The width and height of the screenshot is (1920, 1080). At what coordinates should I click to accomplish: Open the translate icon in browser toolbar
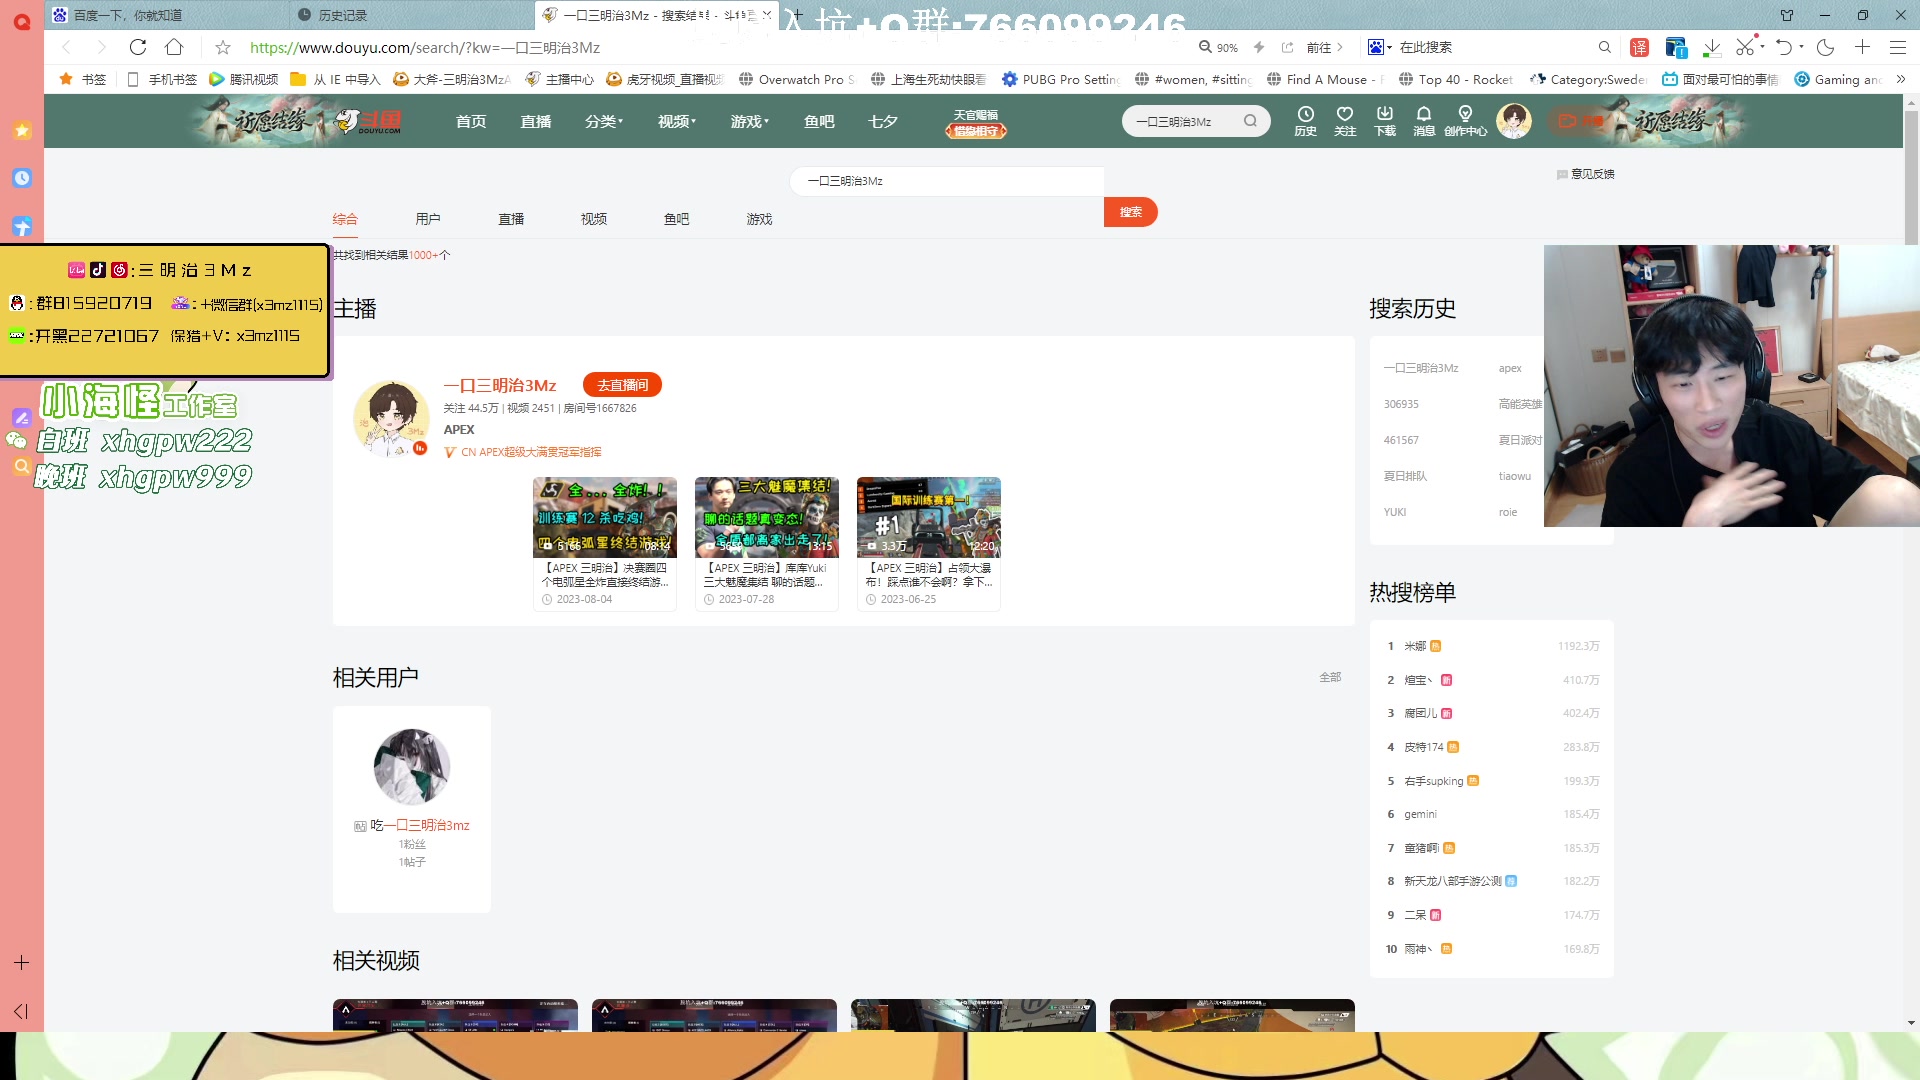click(1639, 47)
